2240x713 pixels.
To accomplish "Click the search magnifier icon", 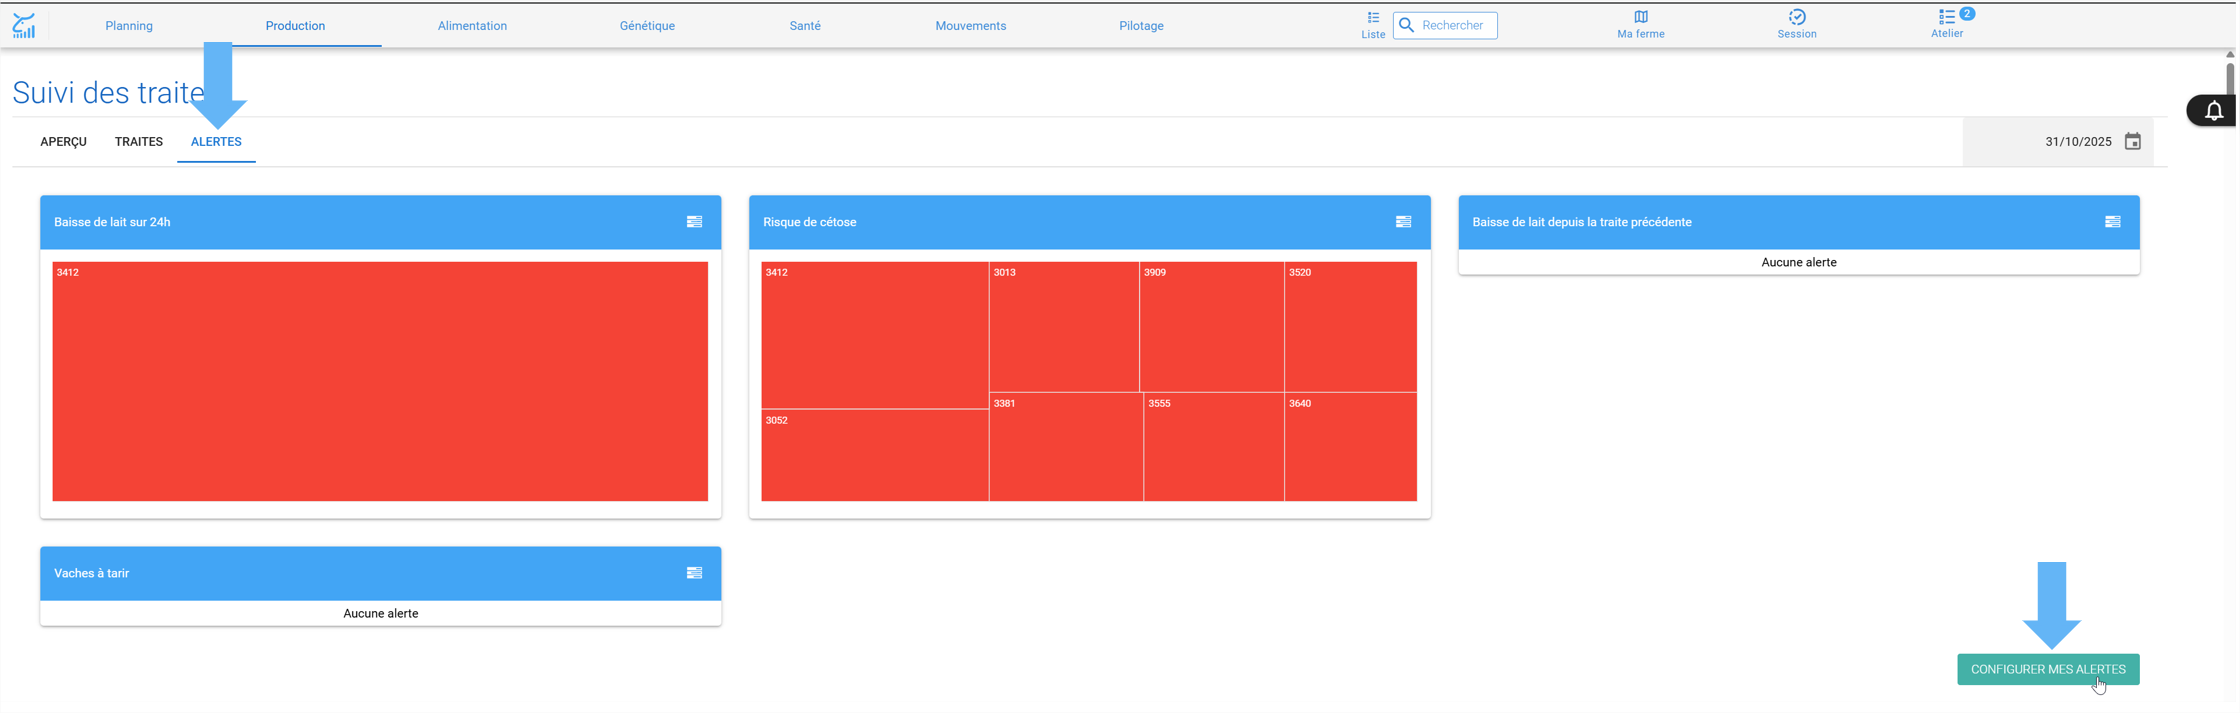I will [x=1407, y=25].
